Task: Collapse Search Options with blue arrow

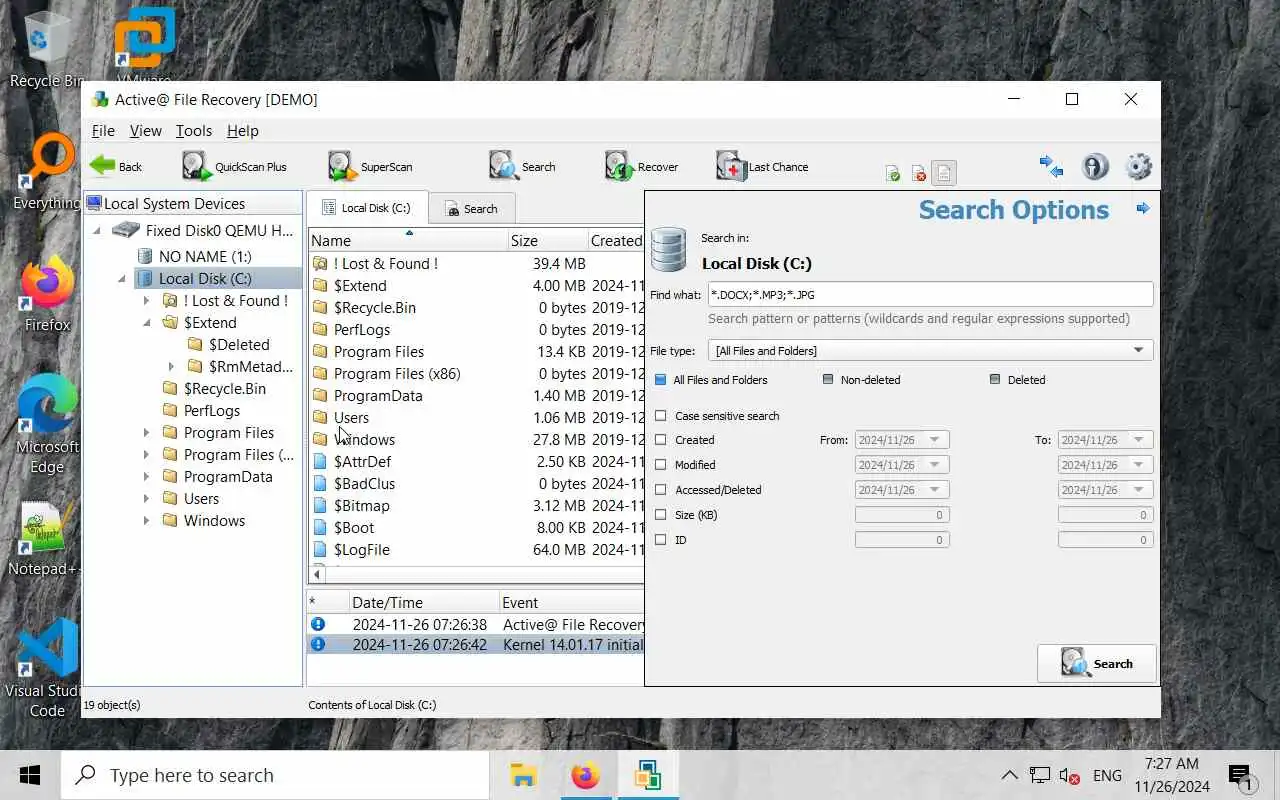Action: coord(1143,208)
